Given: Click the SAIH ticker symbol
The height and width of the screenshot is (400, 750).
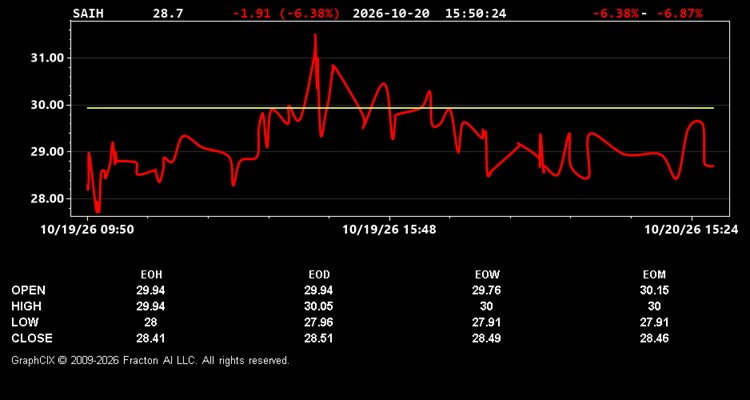Looking at the screenshot, I should tap(86, 13).
